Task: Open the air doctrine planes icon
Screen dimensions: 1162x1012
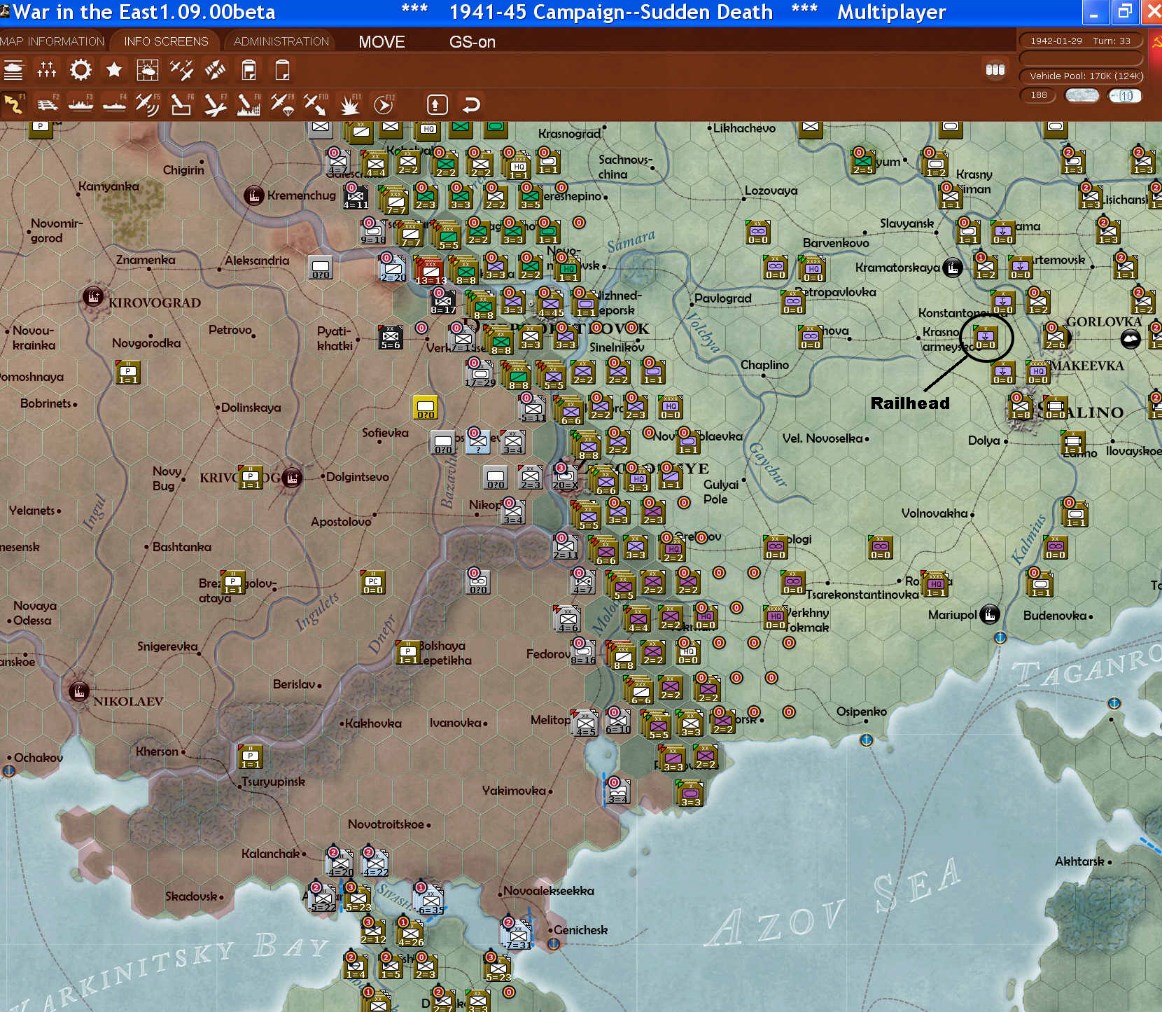Action: [181, 70]
